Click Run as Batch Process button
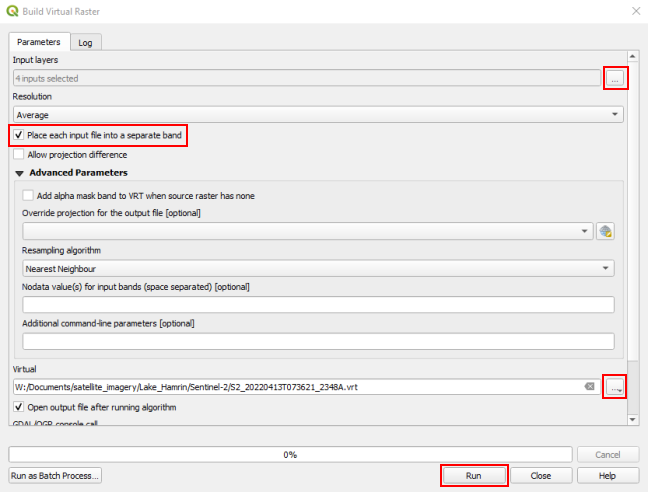Viewport: 648px width, 492px height. coord(55,476)
